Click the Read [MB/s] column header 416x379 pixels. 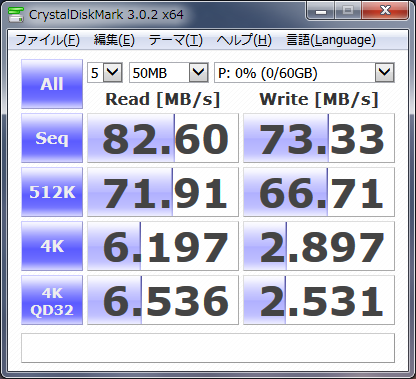(163, 99)
